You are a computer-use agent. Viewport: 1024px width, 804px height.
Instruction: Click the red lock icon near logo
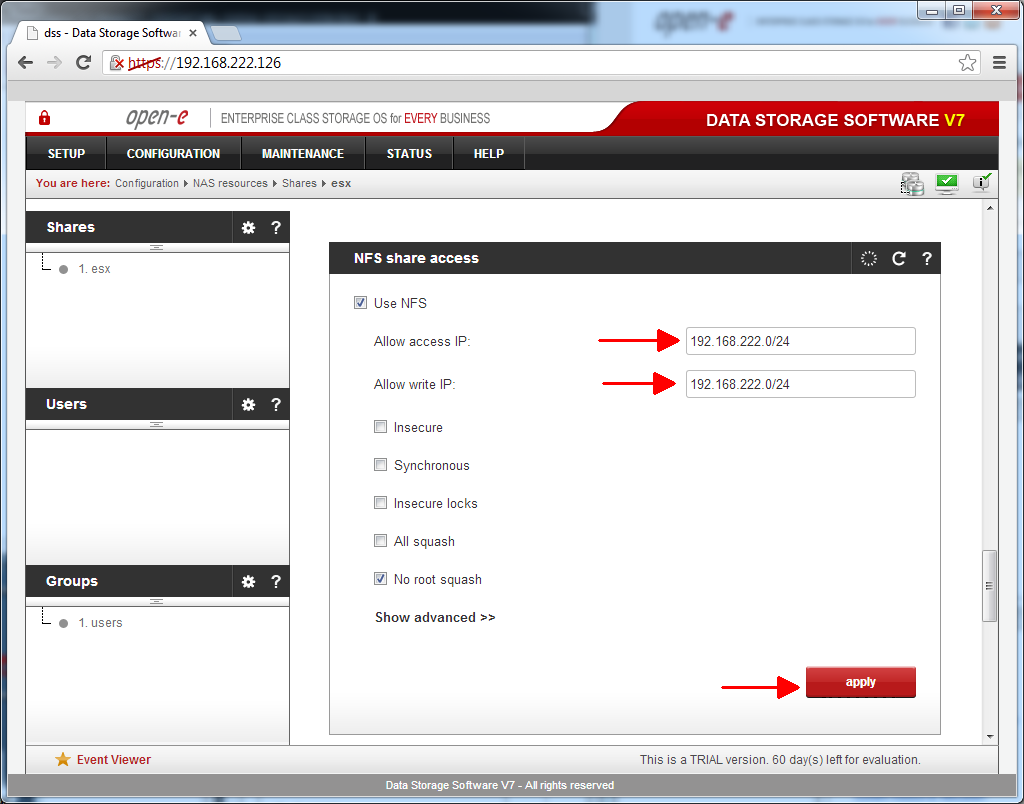point(44,118)
